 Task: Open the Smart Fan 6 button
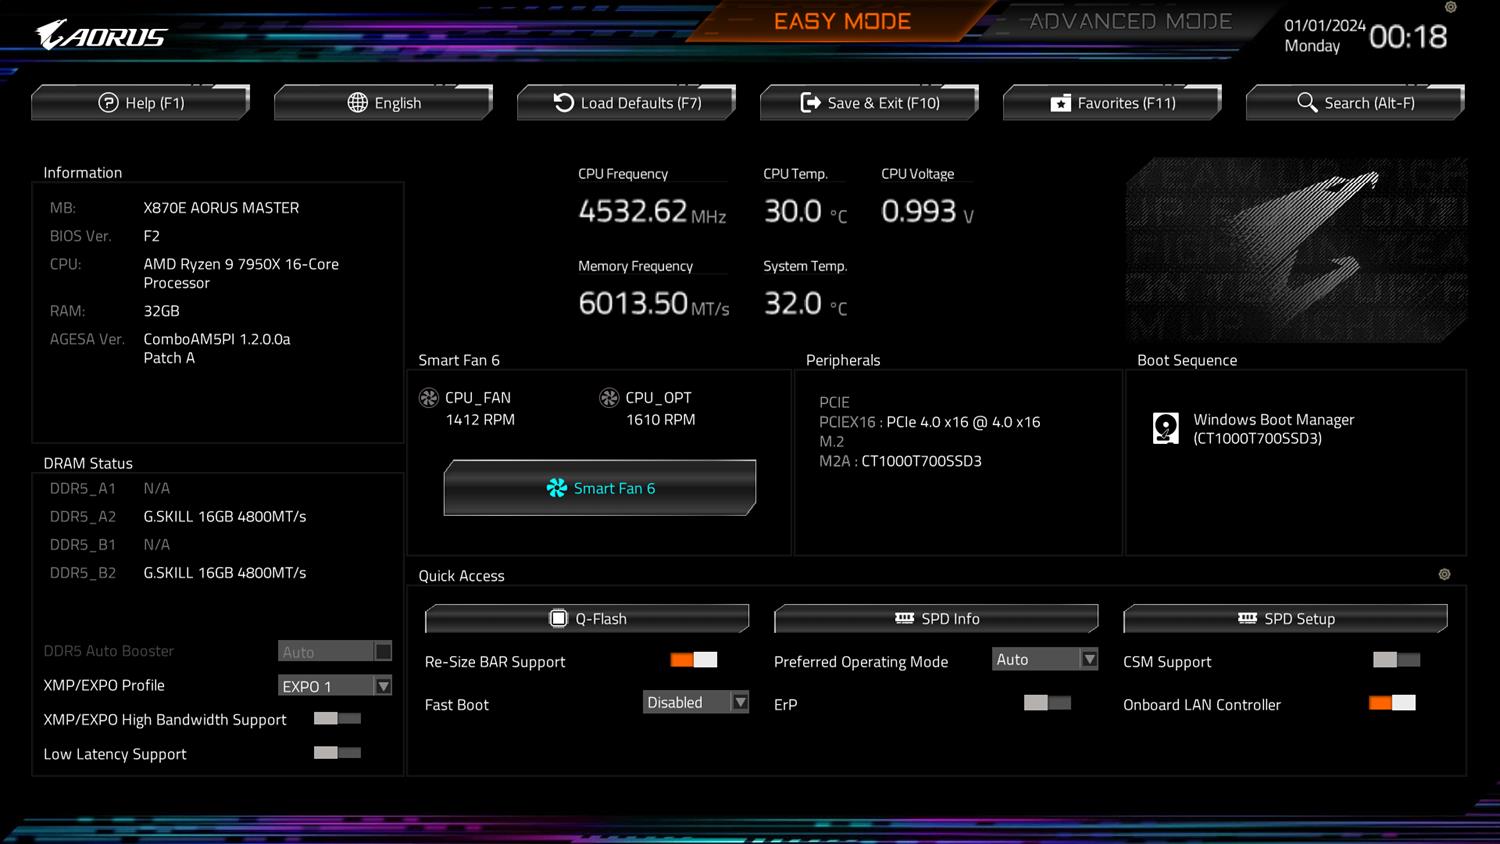[x=600, y=488]
